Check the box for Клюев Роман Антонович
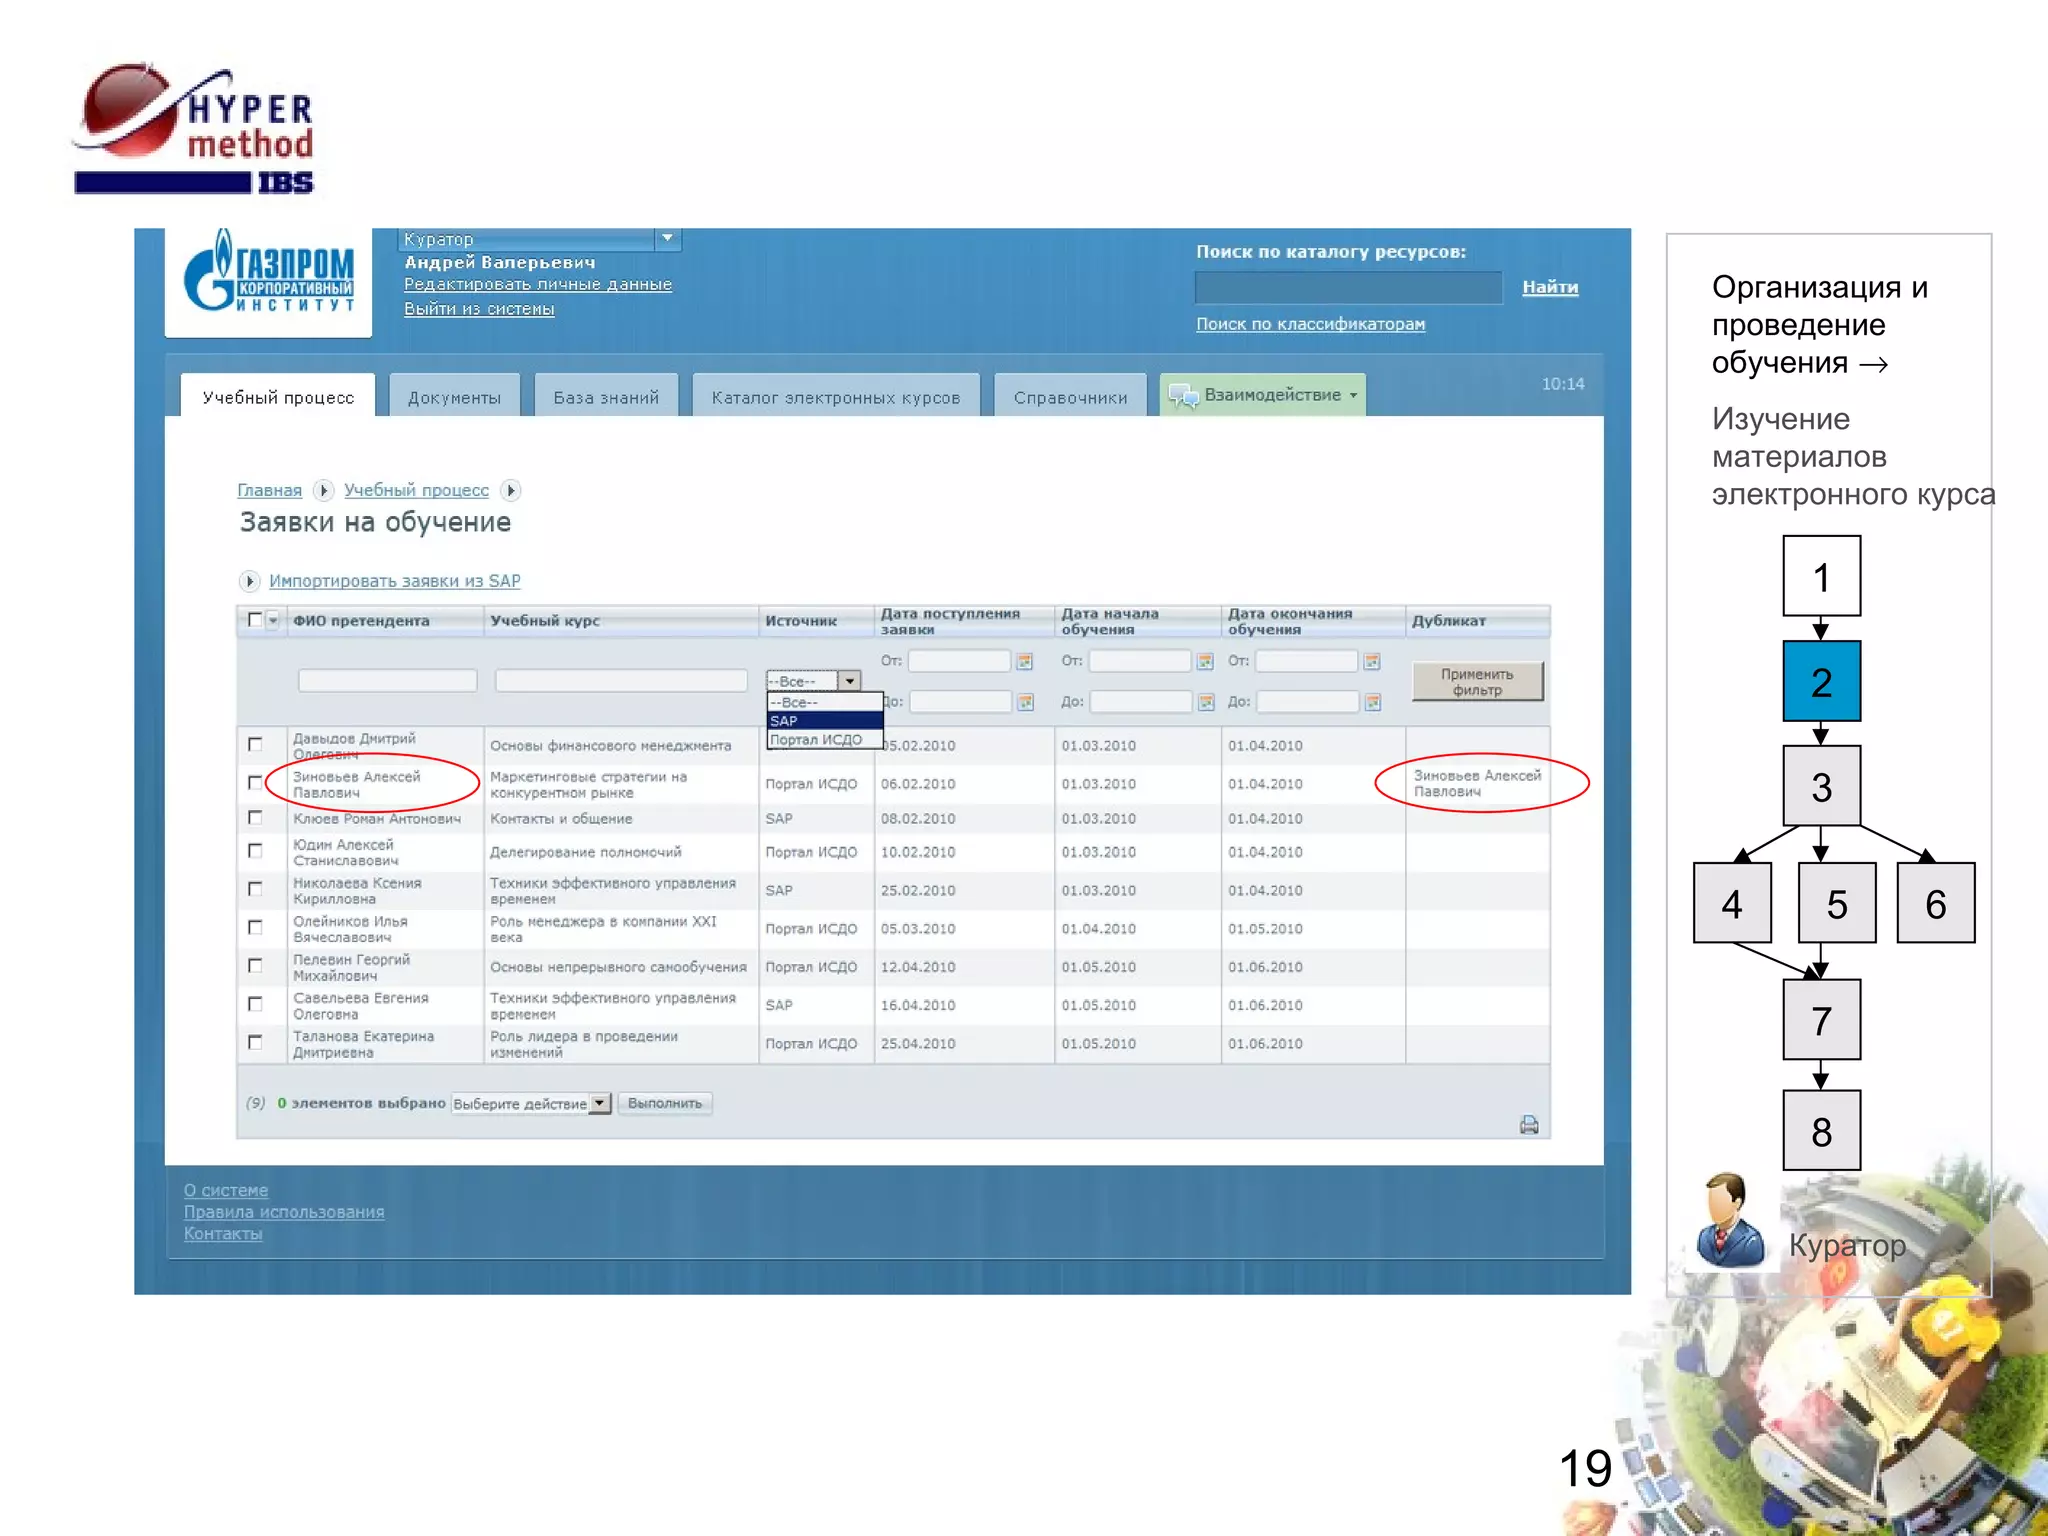 (255, 818)
